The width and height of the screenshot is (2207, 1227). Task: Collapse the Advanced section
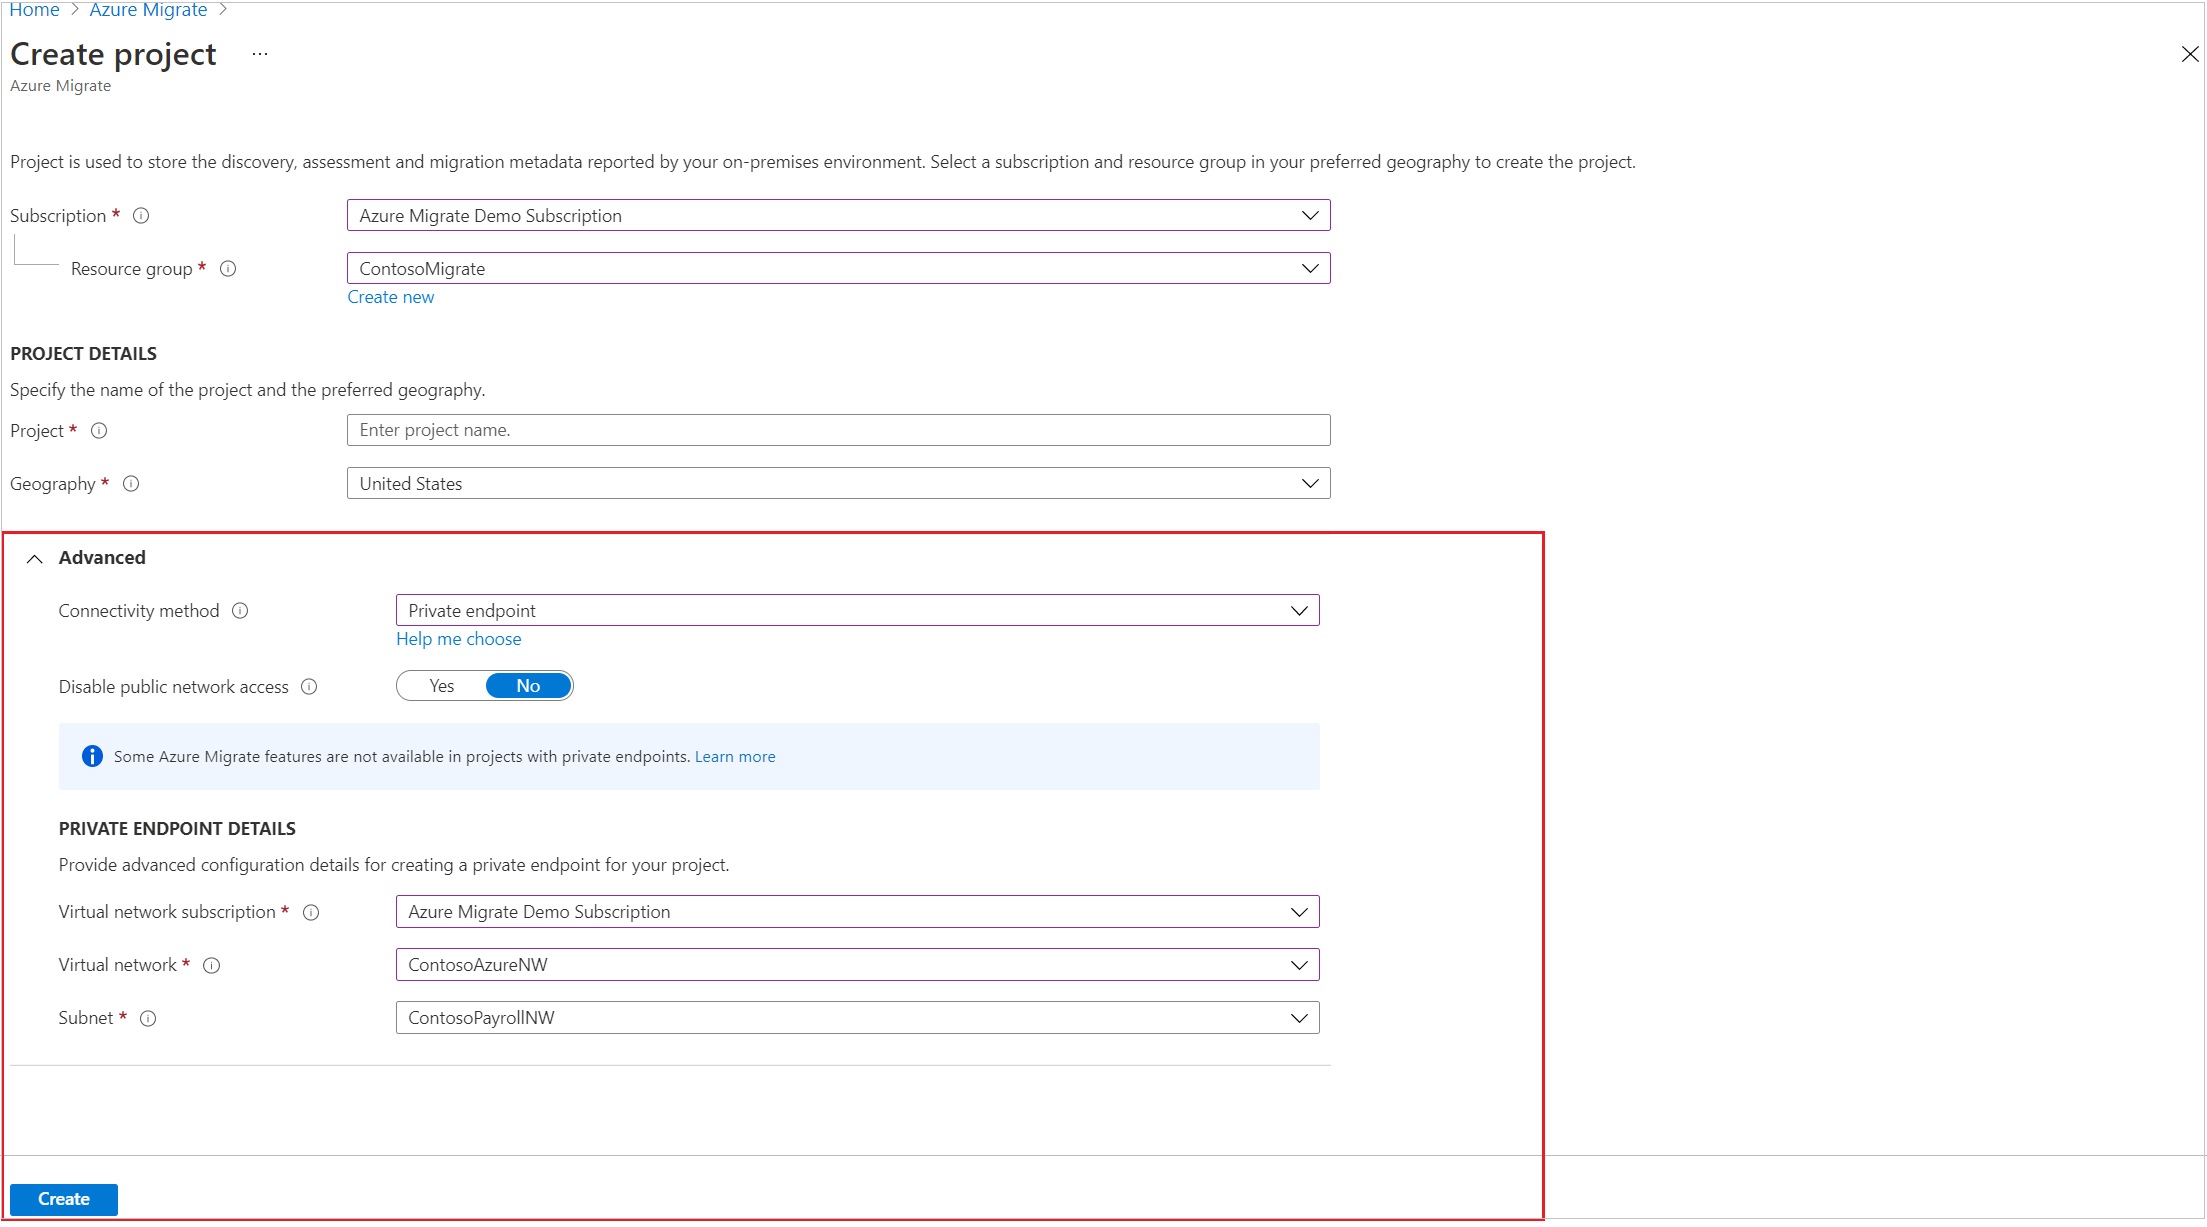35,559
